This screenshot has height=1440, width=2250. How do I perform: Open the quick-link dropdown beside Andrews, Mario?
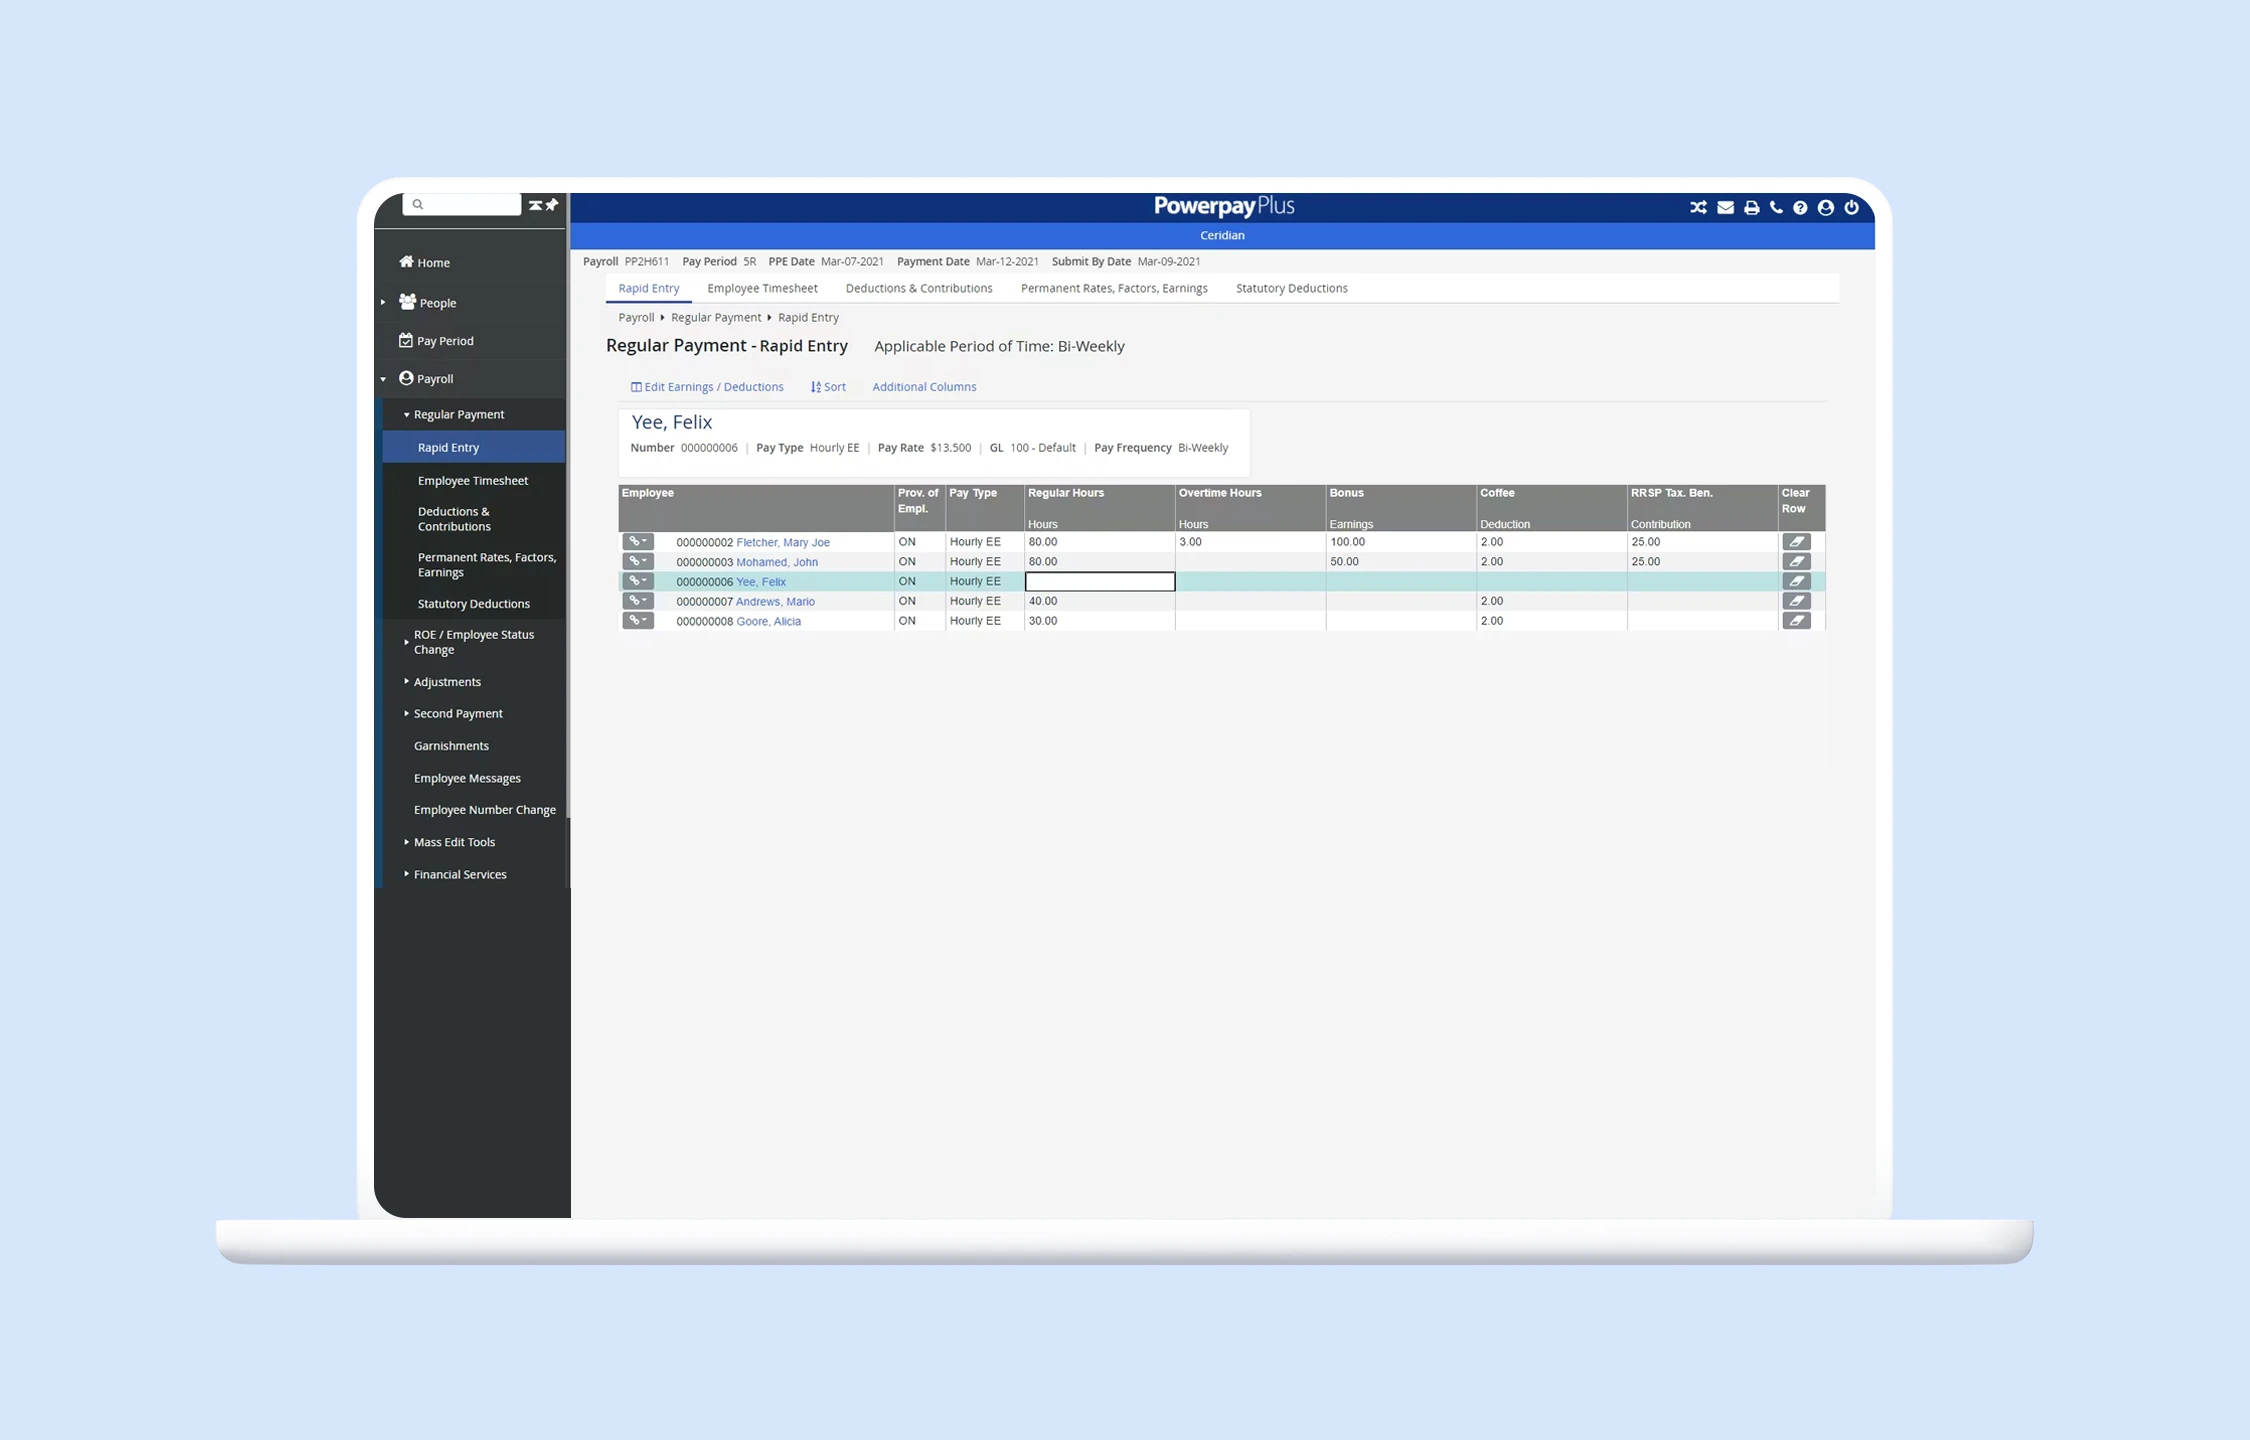(638, 601)
